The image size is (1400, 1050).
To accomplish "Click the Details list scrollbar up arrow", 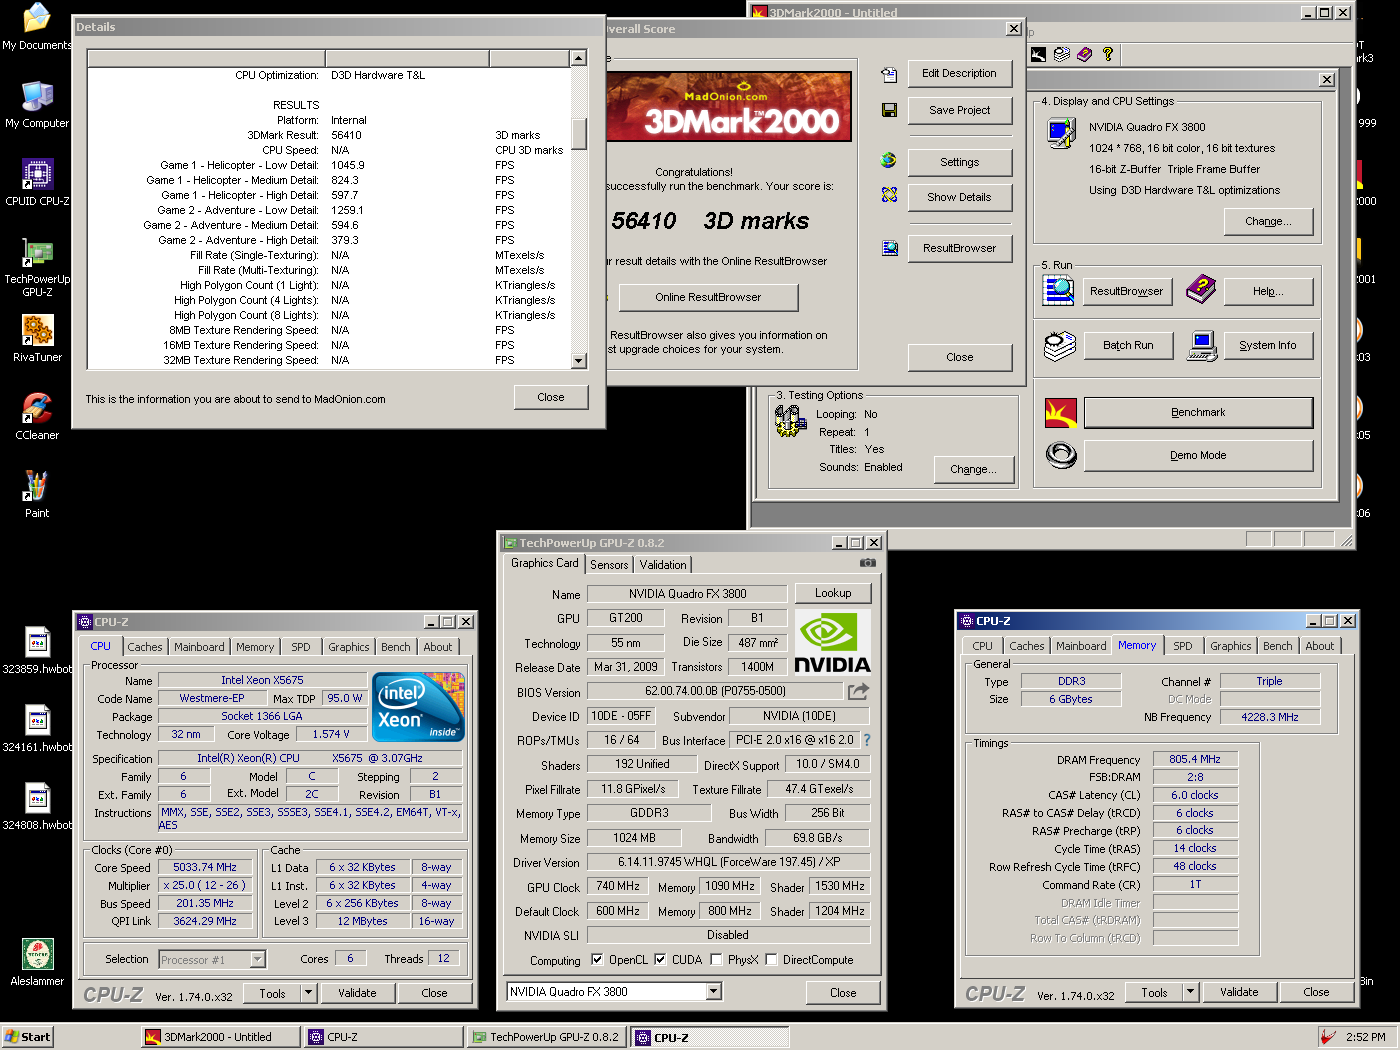I will click(578, 58).
